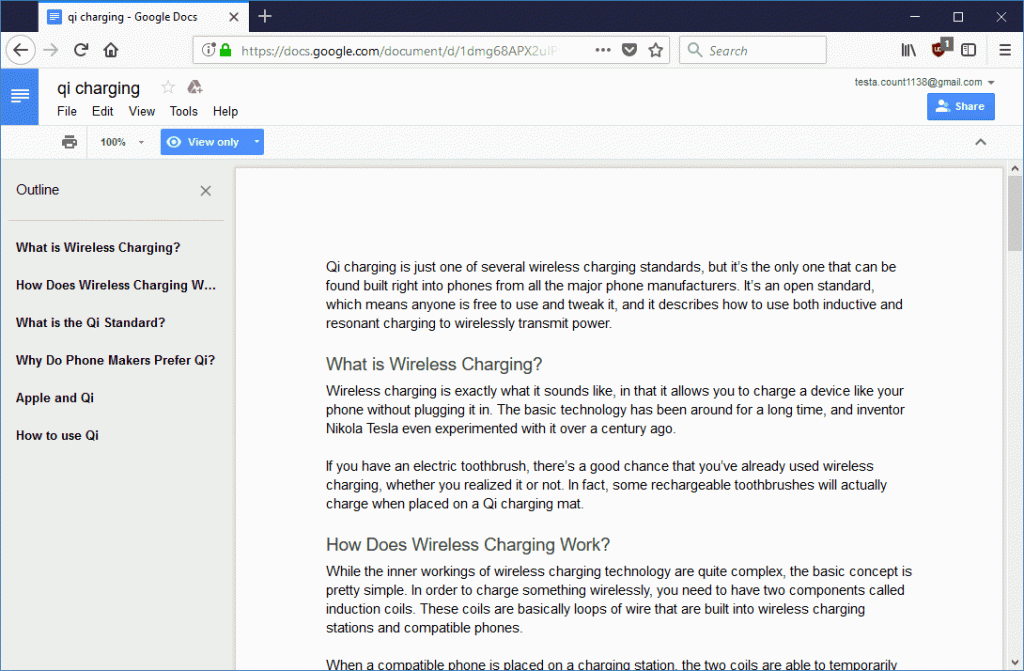Open page actions three-dot menu
The height and width of the screenshot is (671, 1024).
pyautogui.click(x=603, y=50)
